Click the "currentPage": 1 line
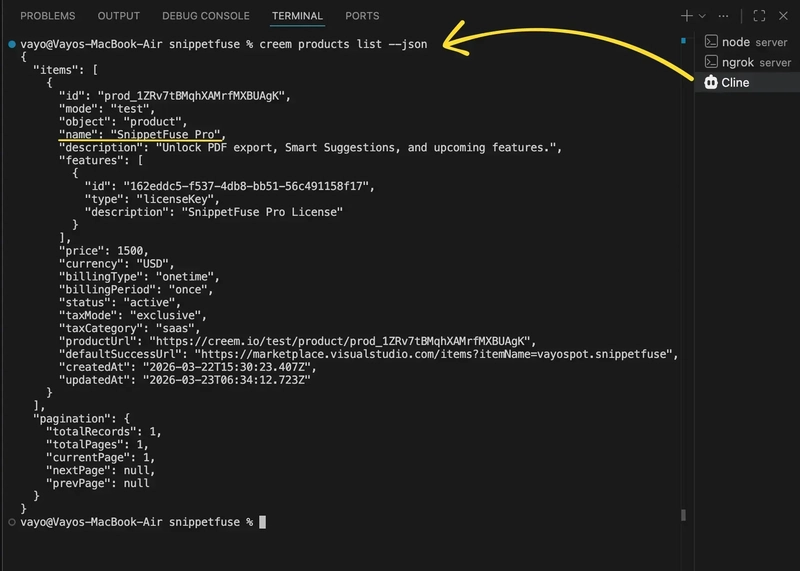Viewport: 800px width, 571px height. (101, 457)
